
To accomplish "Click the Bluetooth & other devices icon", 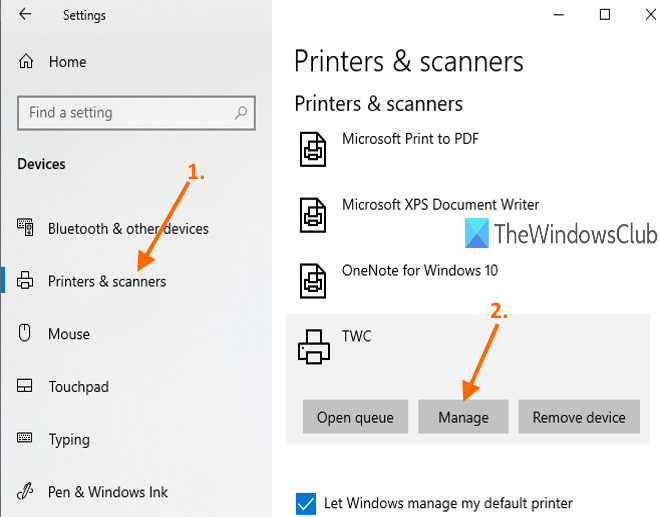I will (25, 227).
